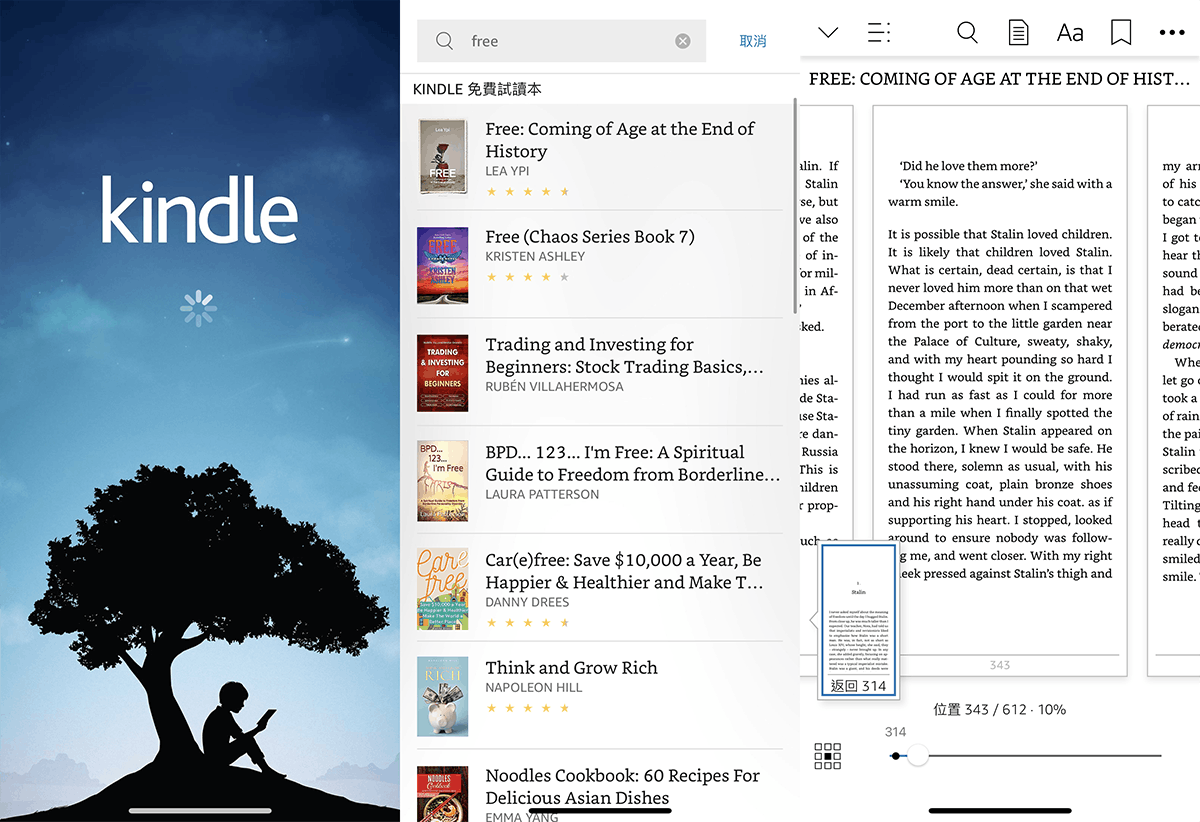Tap the 取消 cancel button
Screen dimensions: 1200x822
(753, 41)
